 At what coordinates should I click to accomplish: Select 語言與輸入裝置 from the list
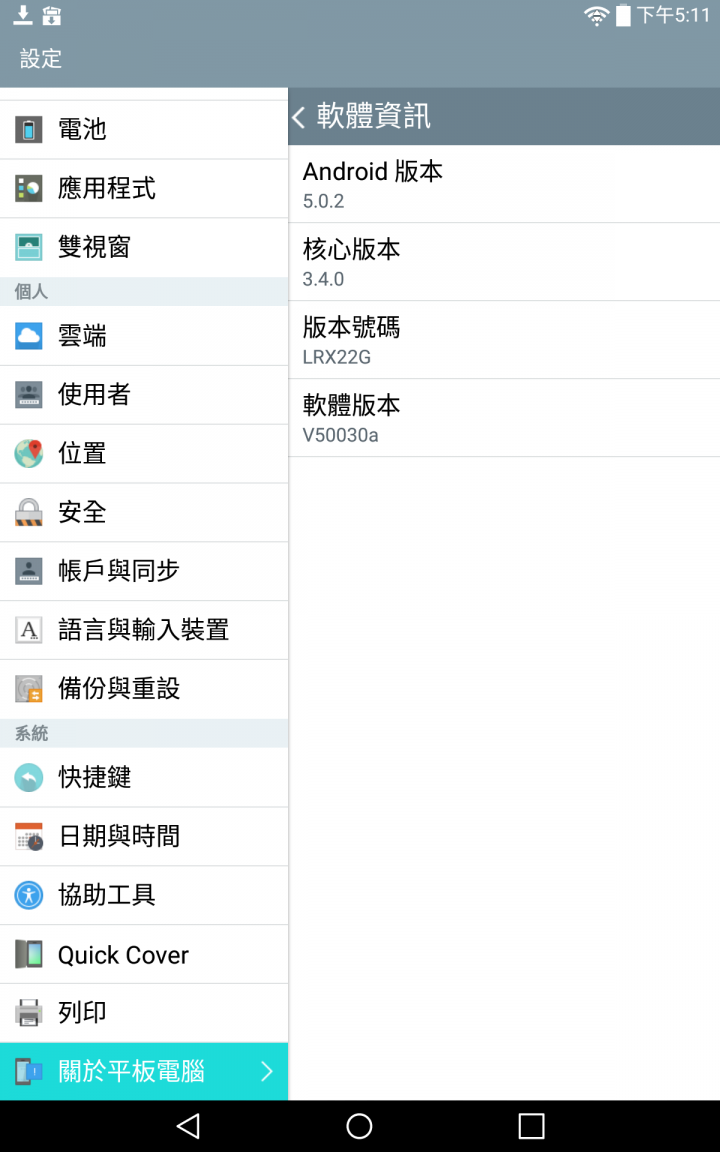144,630
